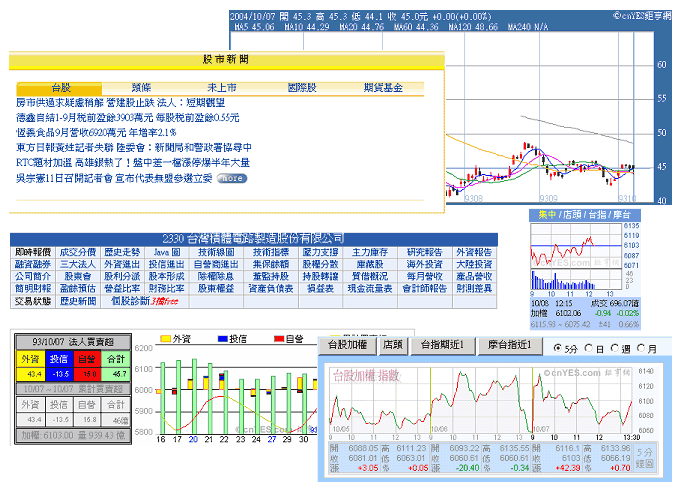Click the 'more' news button
The width and height of the screenshot is (680, 500).
coord(232,178)
